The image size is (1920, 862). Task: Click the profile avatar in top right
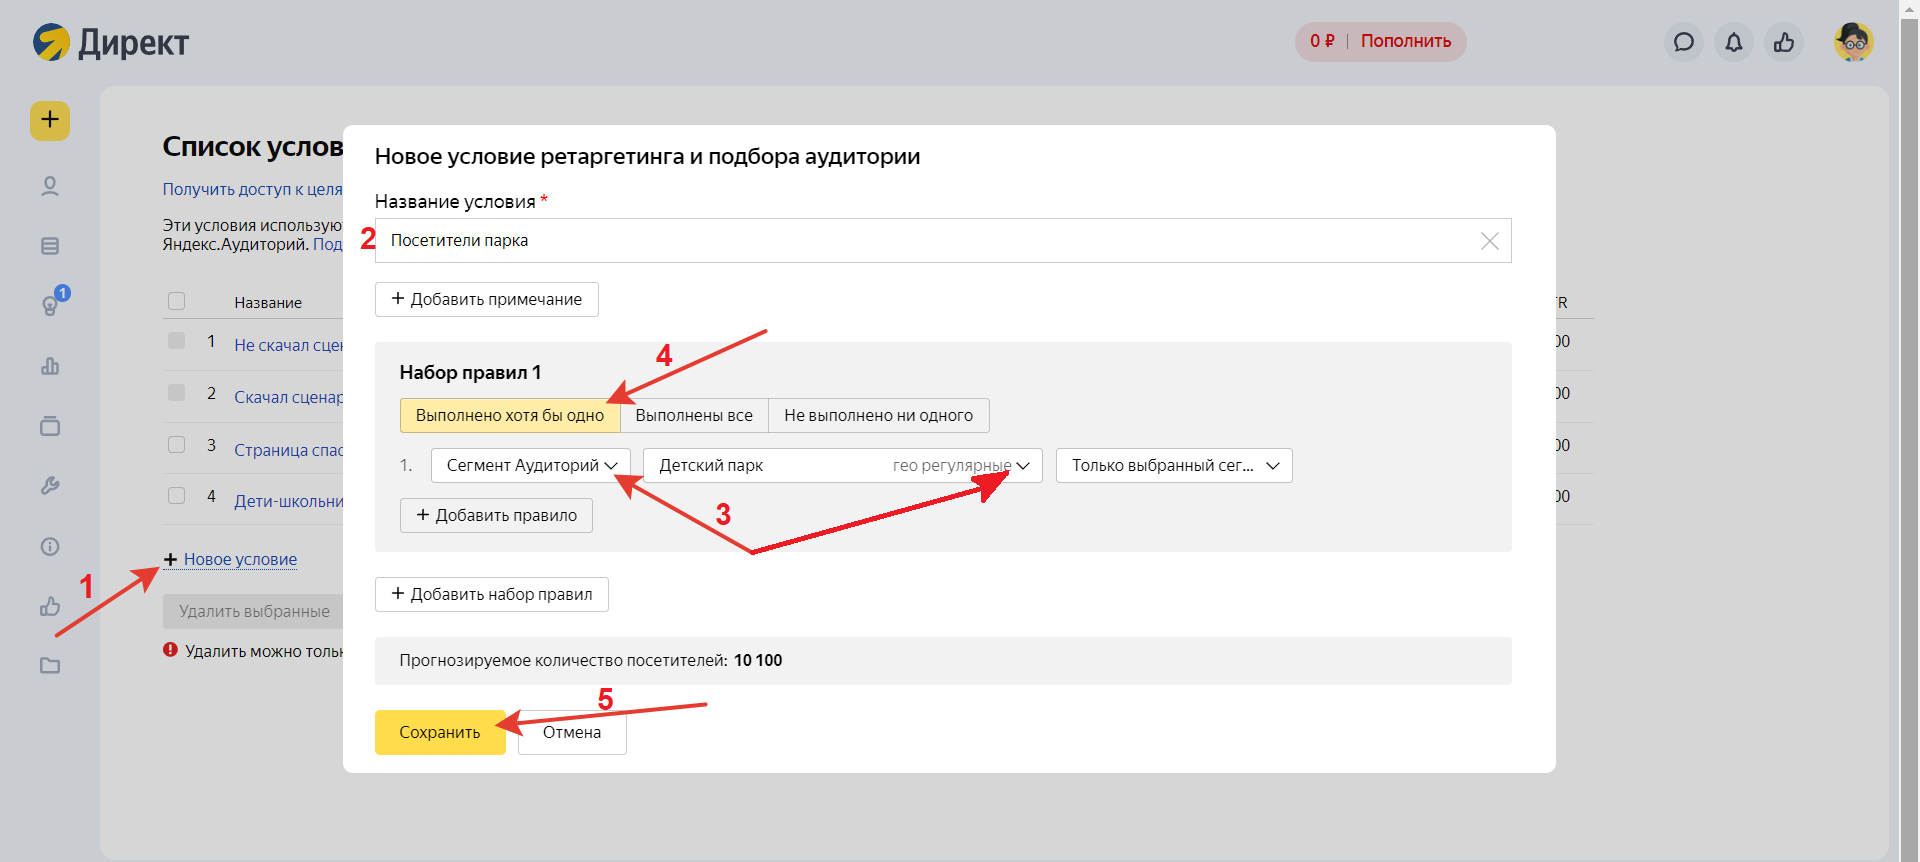click(1853, 42)
